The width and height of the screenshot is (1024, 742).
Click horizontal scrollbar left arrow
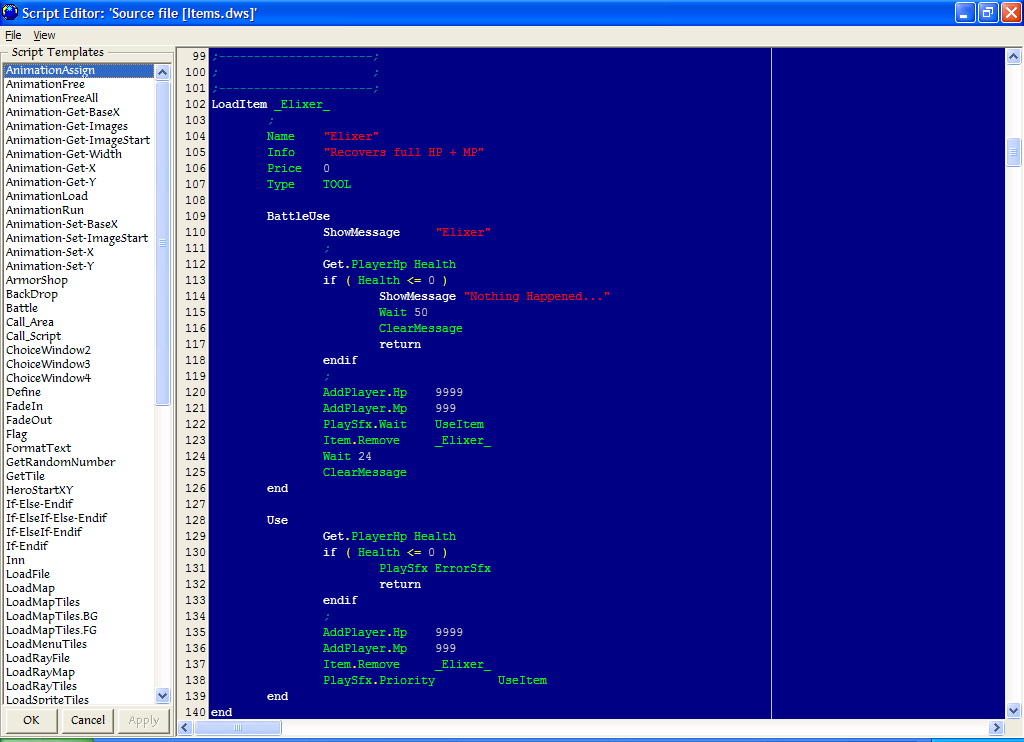(186, 728)
